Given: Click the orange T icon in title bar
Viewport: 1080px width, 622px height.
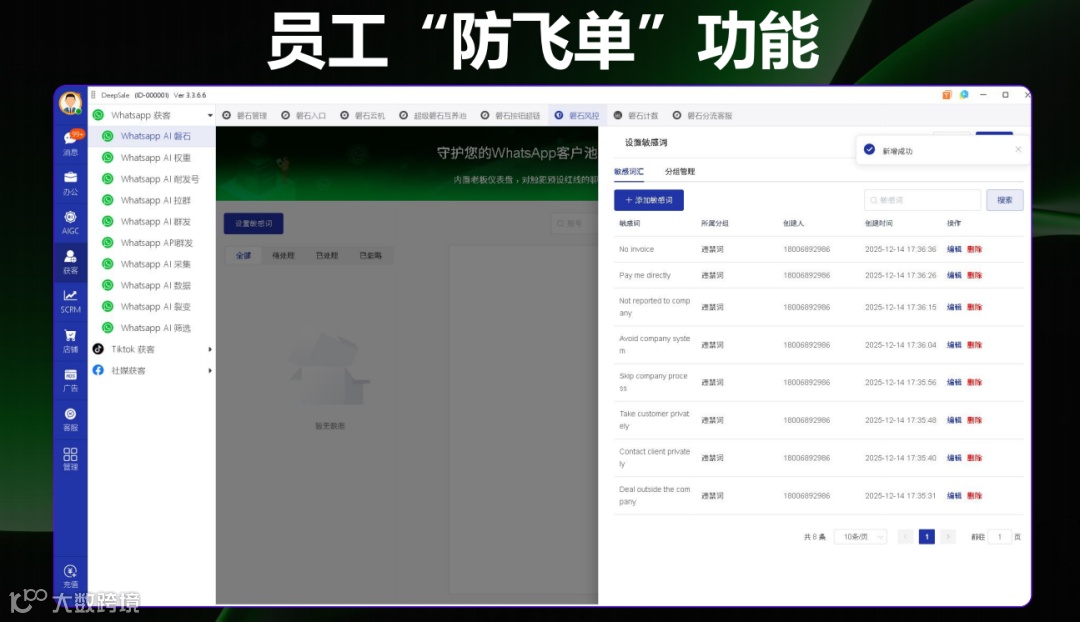Looking at the screenshot, I should pyautogui.click(x=946, y=95).
